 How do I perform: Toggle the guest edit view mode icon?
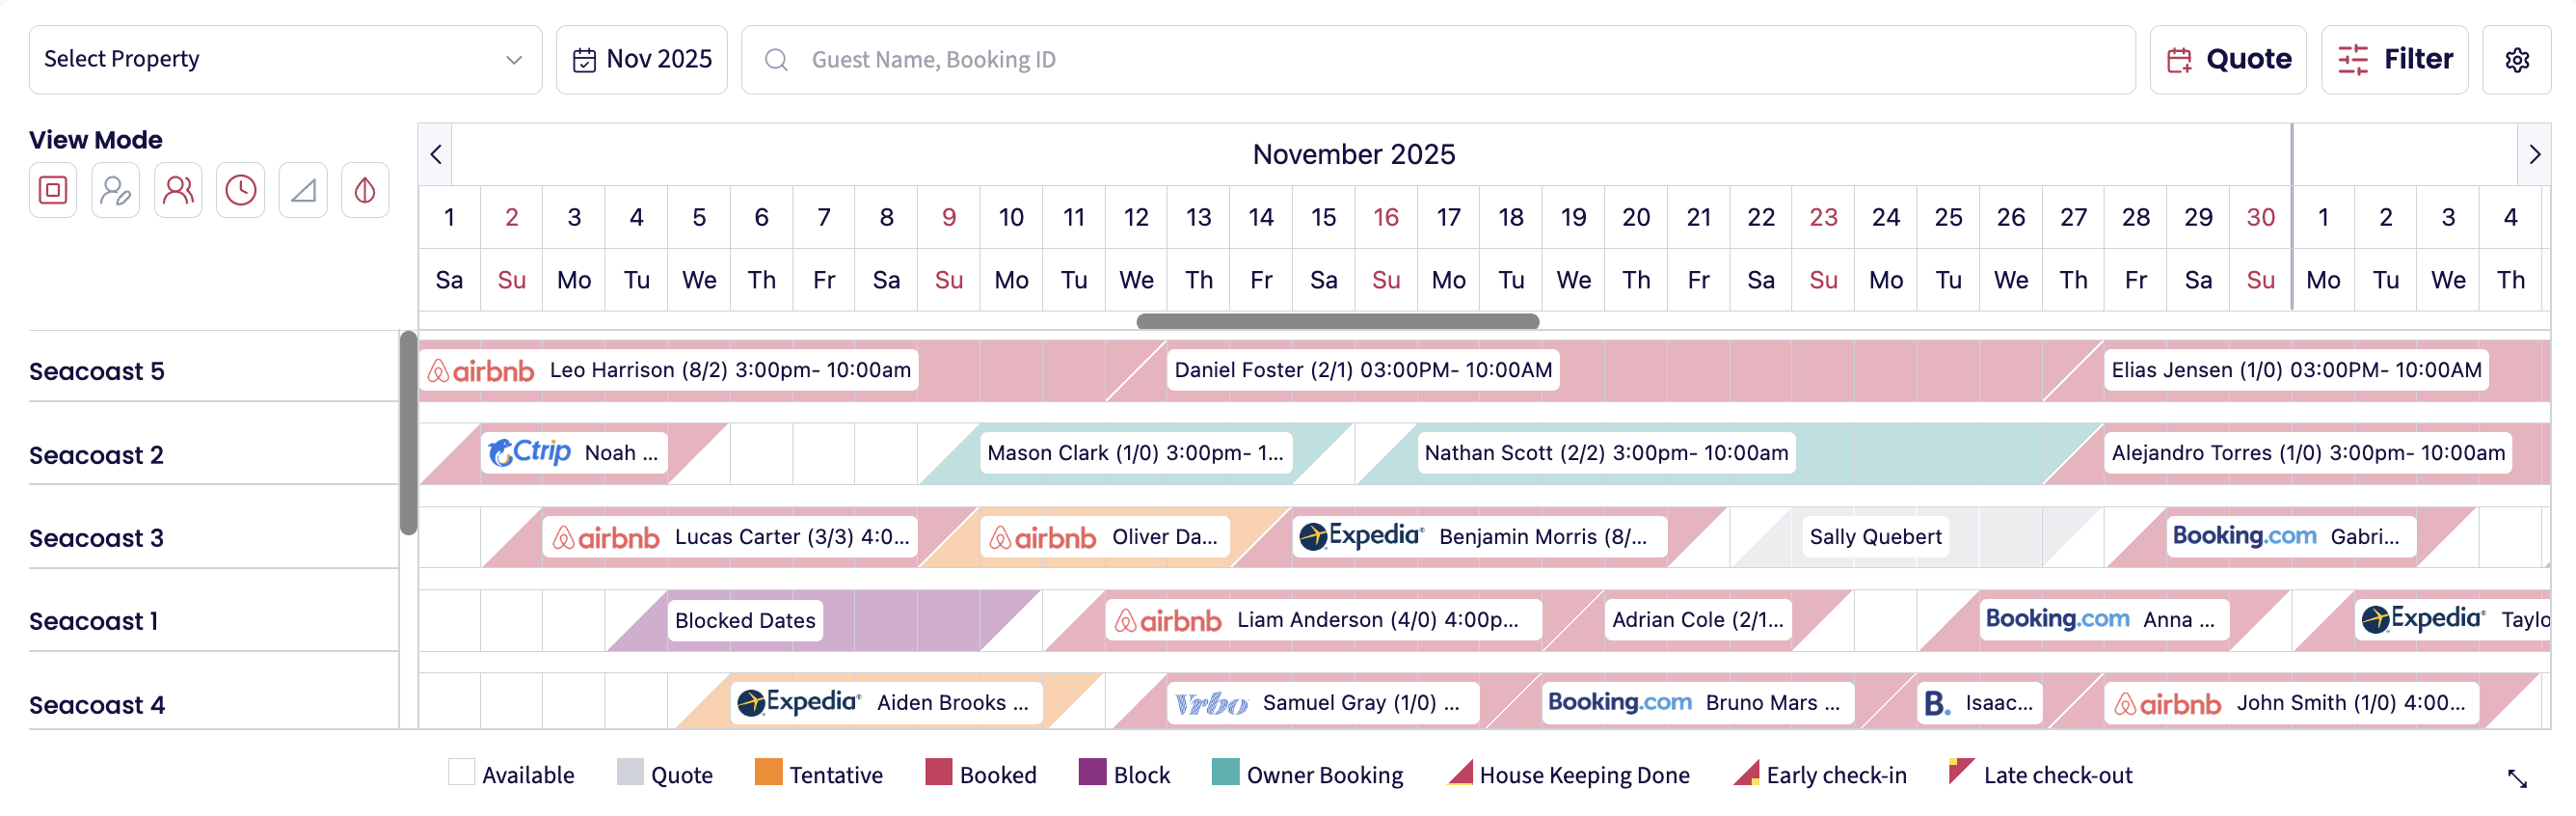pyautogui.click(x=116, y=190)
